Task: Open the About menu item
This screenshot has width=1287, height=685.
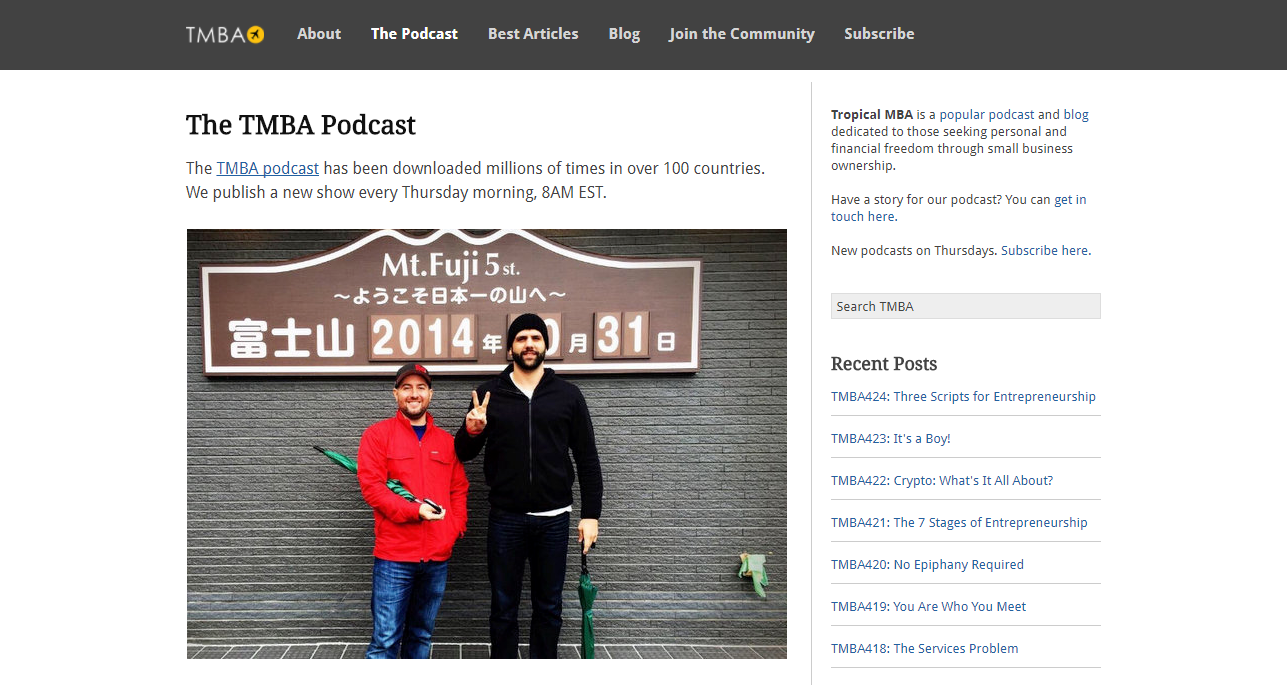Action: (319, 33)
